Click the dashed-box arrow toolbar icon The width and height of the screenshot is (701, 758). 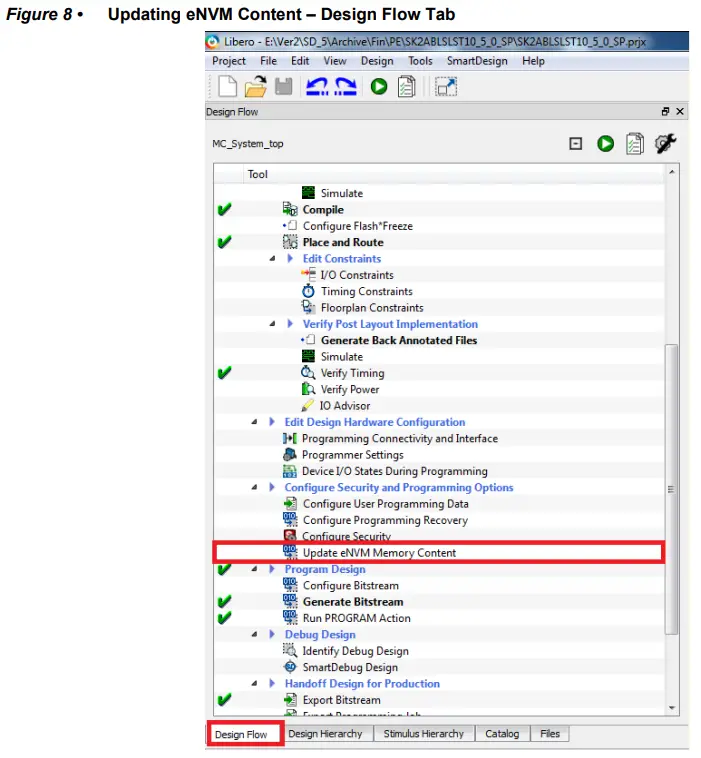446,87
